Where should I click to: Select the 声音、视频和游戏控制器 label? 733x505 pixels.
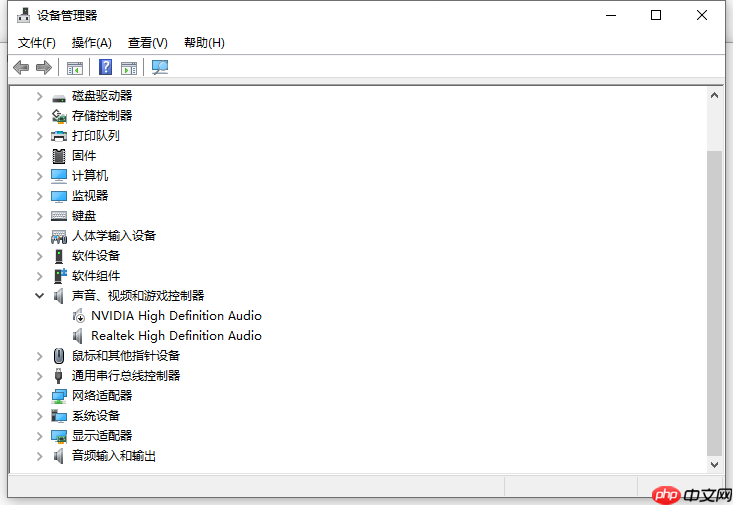138,296
